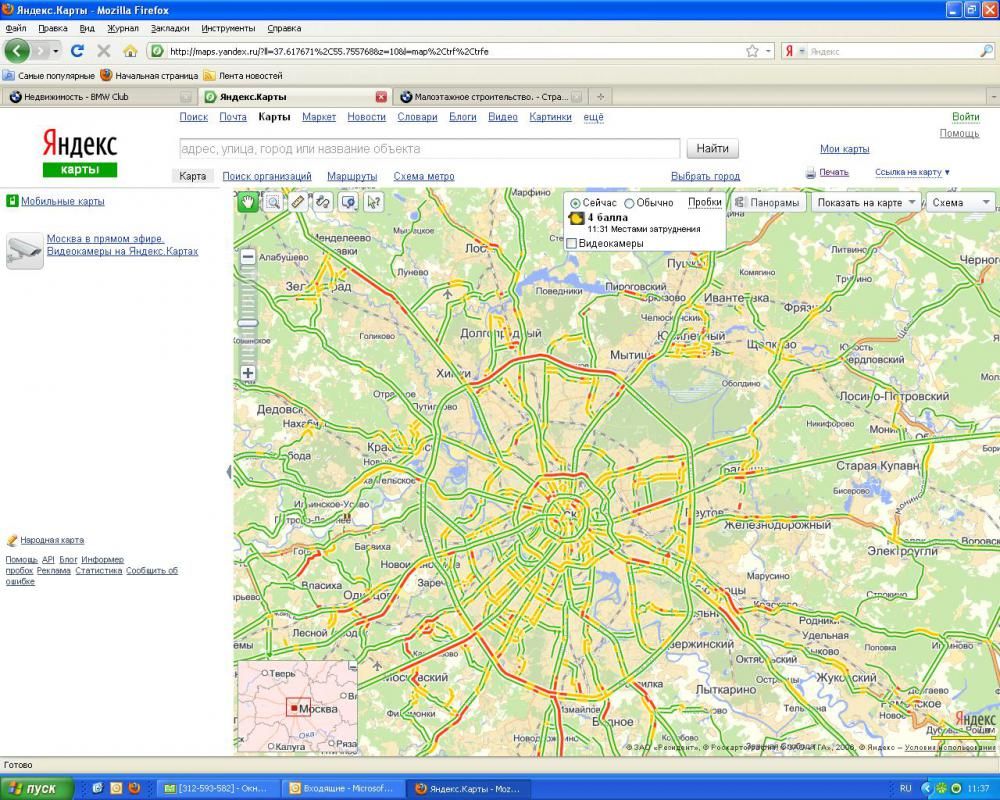Open the Закладки menu
Screen dimensions: 1000x800
170,28
